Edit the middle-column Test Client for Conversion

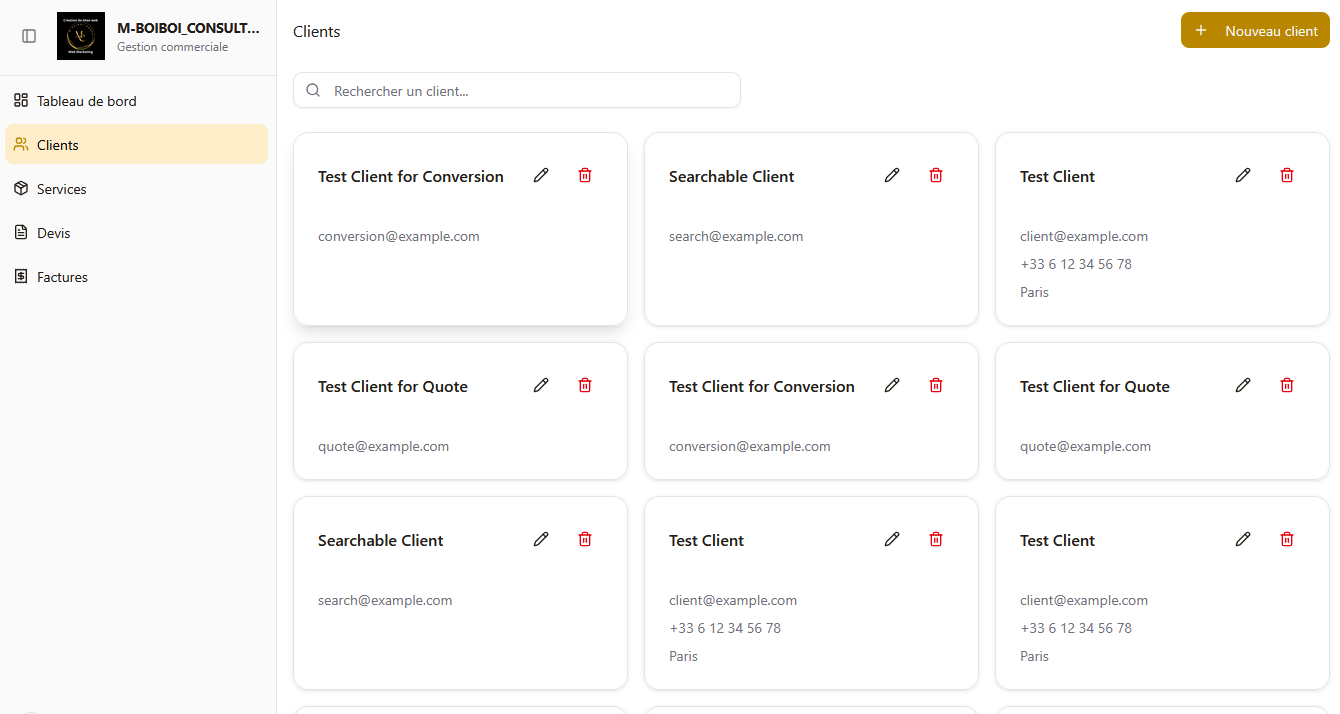click(892, 385)
